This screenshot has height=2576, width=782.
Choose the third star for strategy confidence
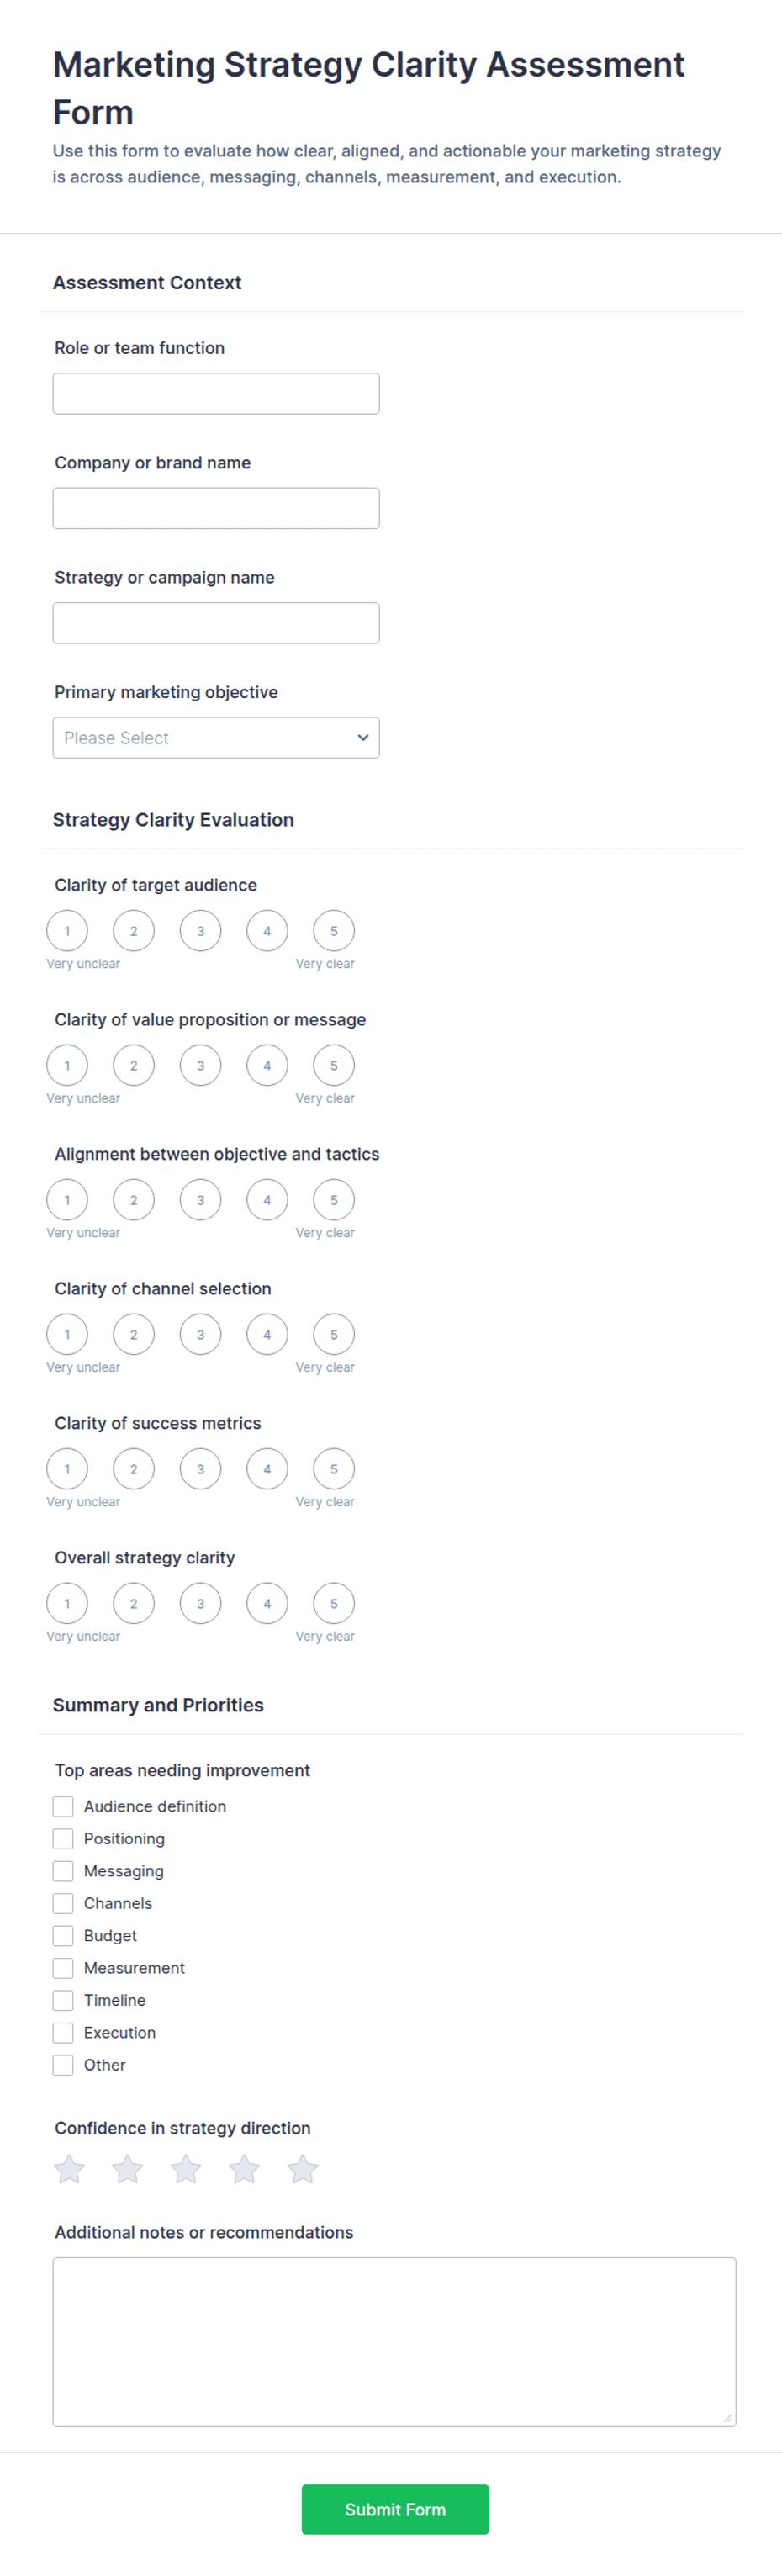coord(186,2169)
